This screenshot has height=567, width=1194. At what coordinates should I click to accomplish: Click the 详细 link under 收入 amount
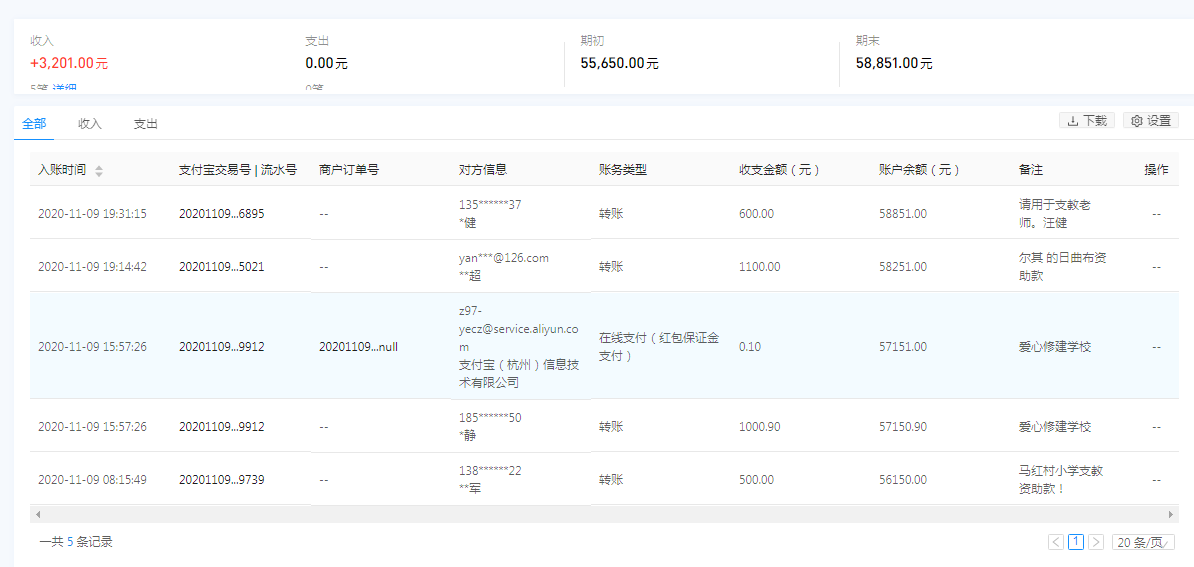click(x=64, y=89)
